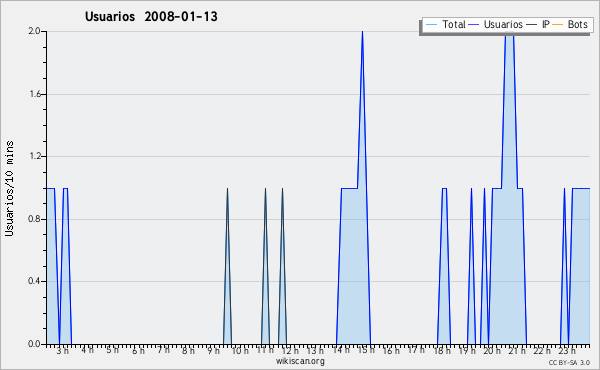Click the '16 h' x-axis label

coord(391,351)
